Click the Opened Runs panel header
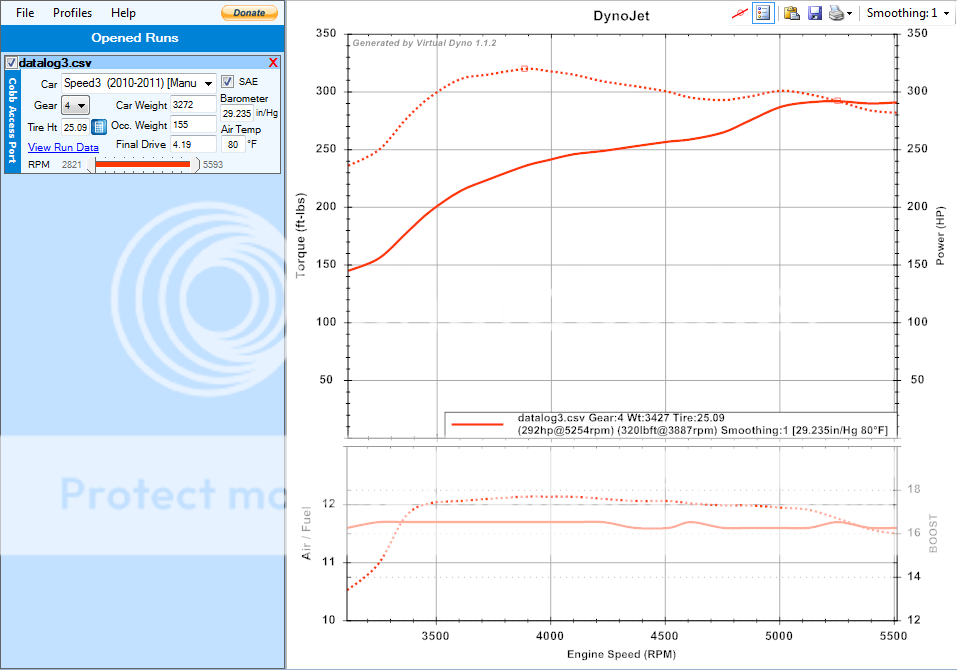This screenshot has height=670, width=957. (135, 38)
